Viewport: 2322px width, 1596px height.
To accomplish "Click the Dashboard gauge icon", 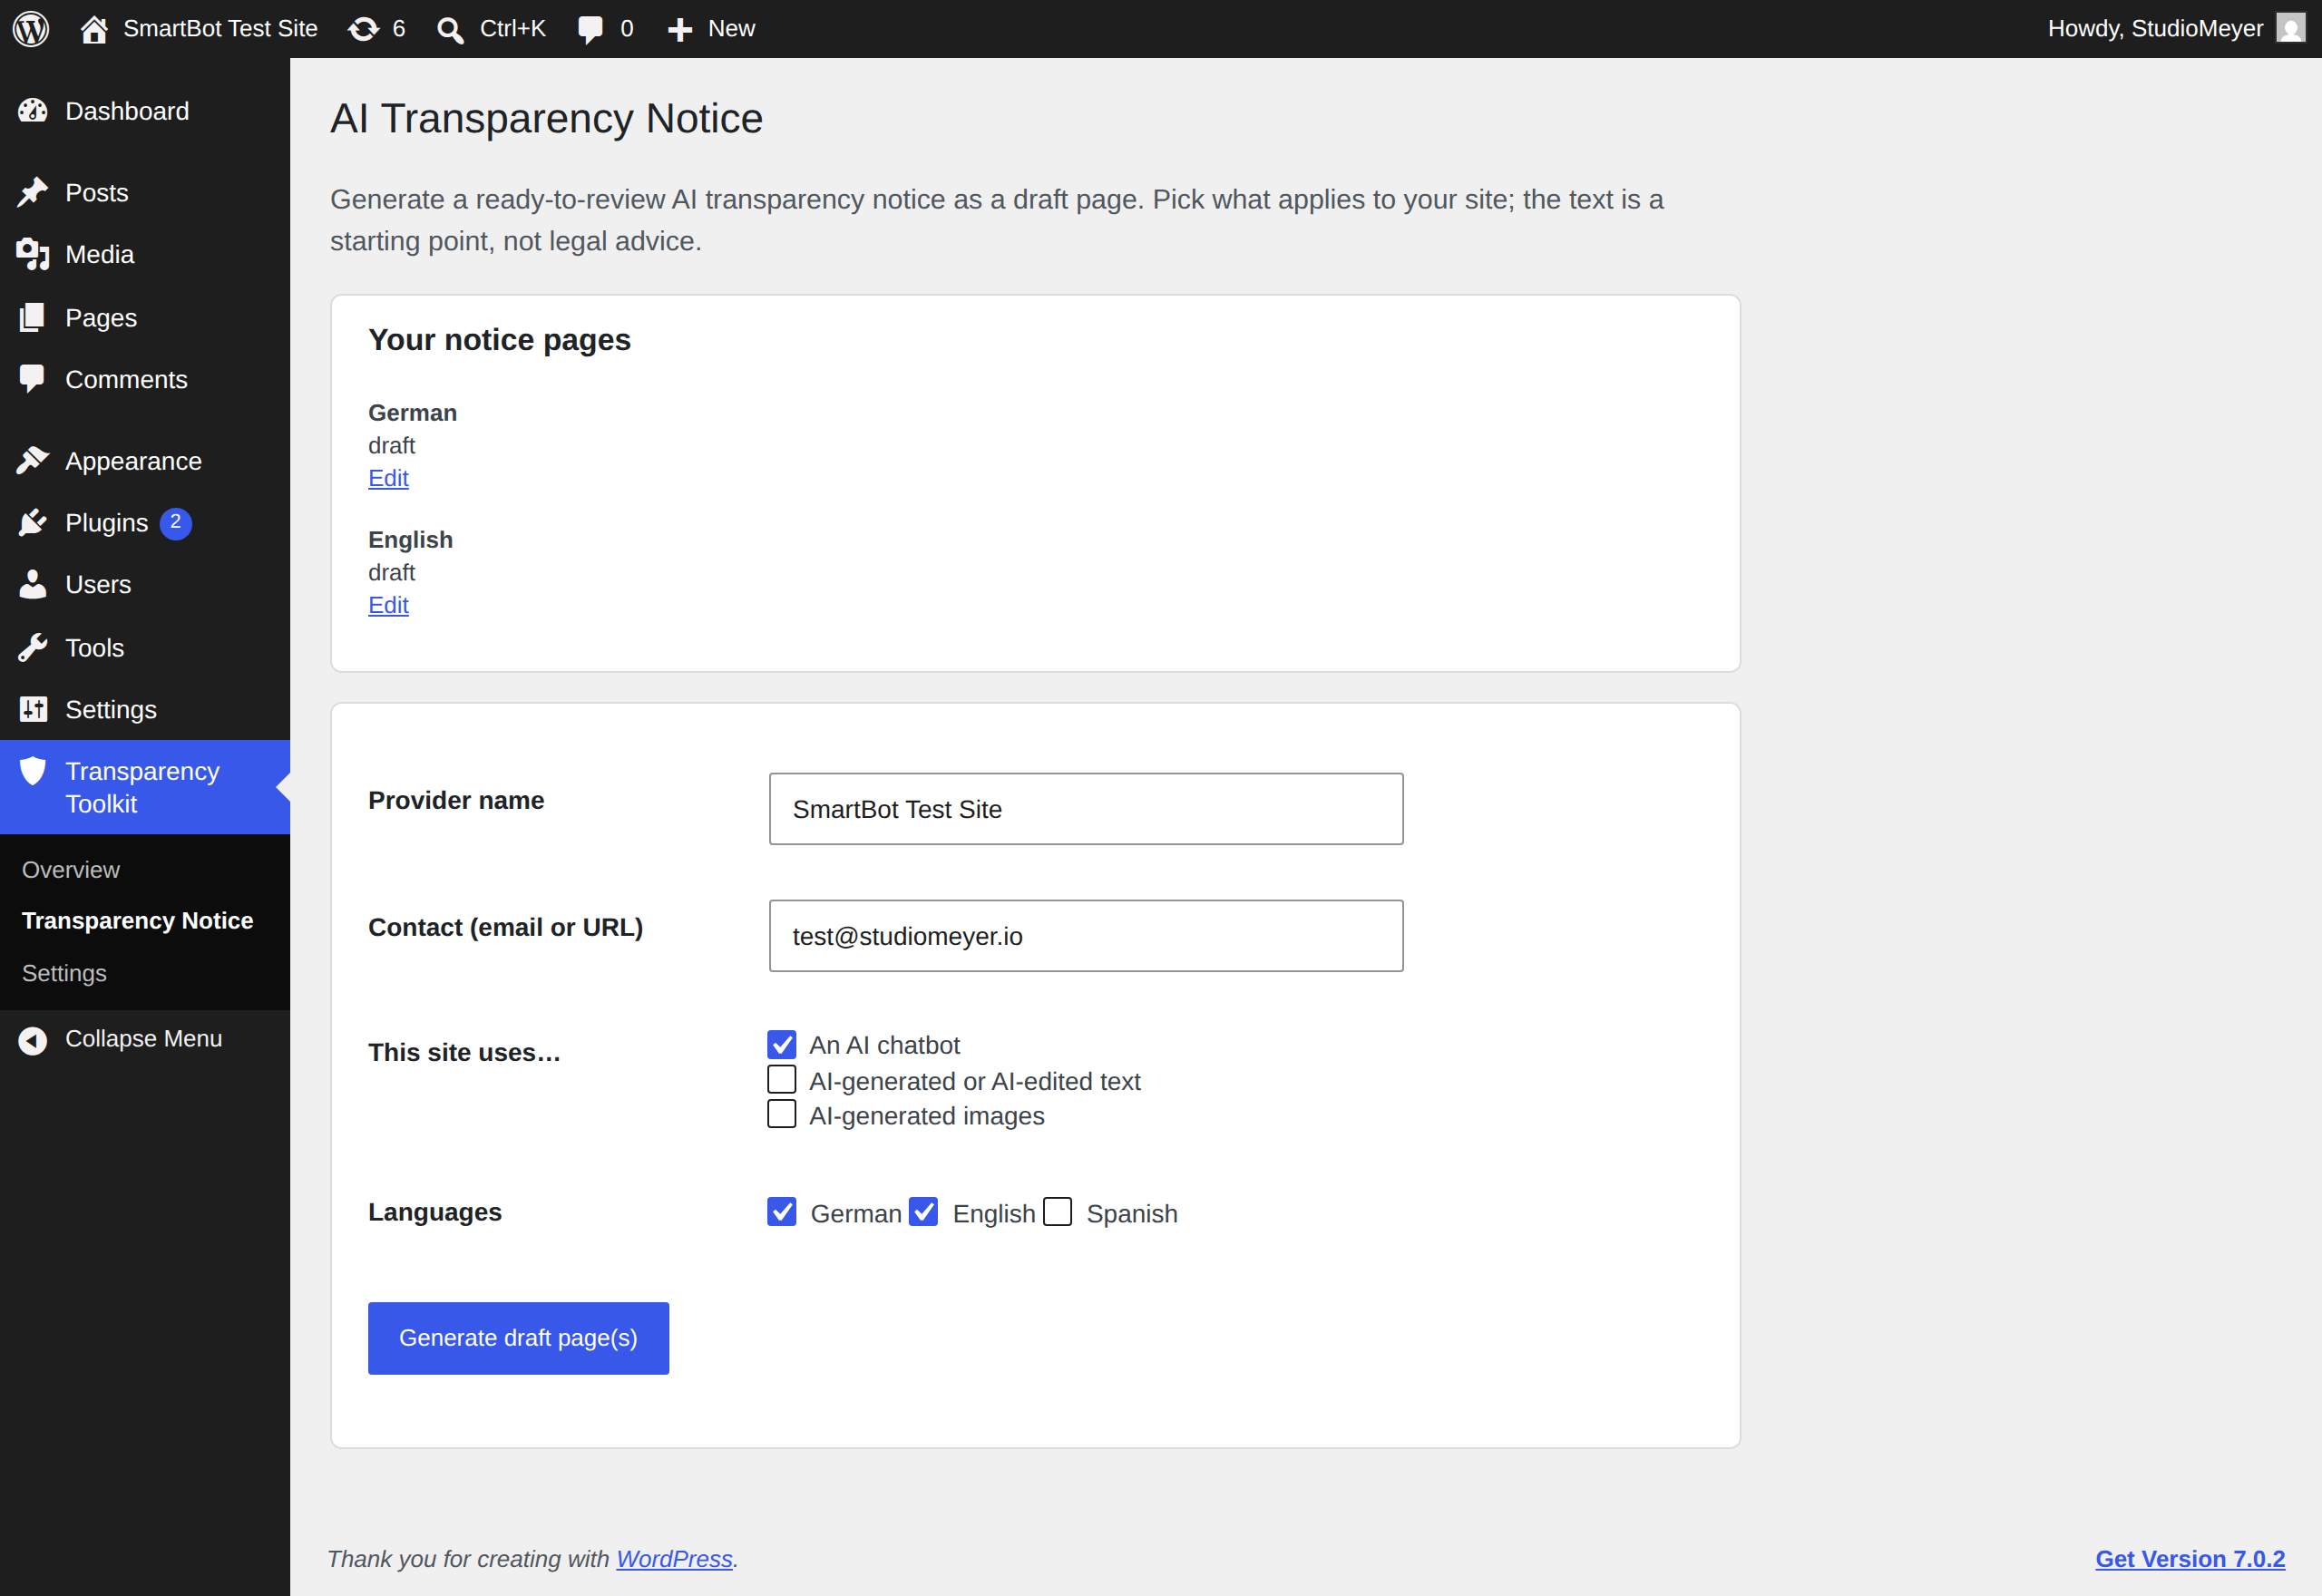I will coord(33,111).
